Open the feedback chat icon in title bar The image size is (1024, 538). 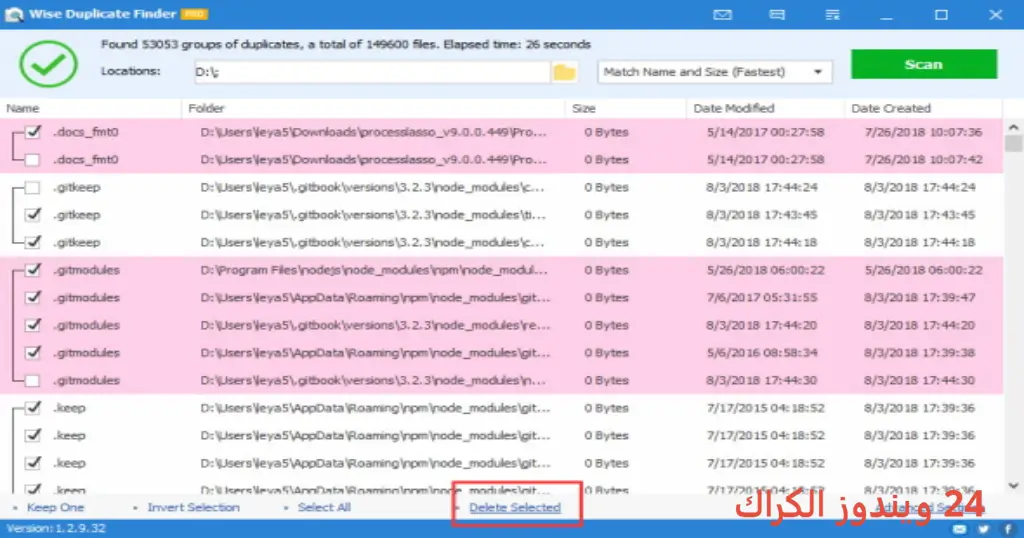pos(776,14)
